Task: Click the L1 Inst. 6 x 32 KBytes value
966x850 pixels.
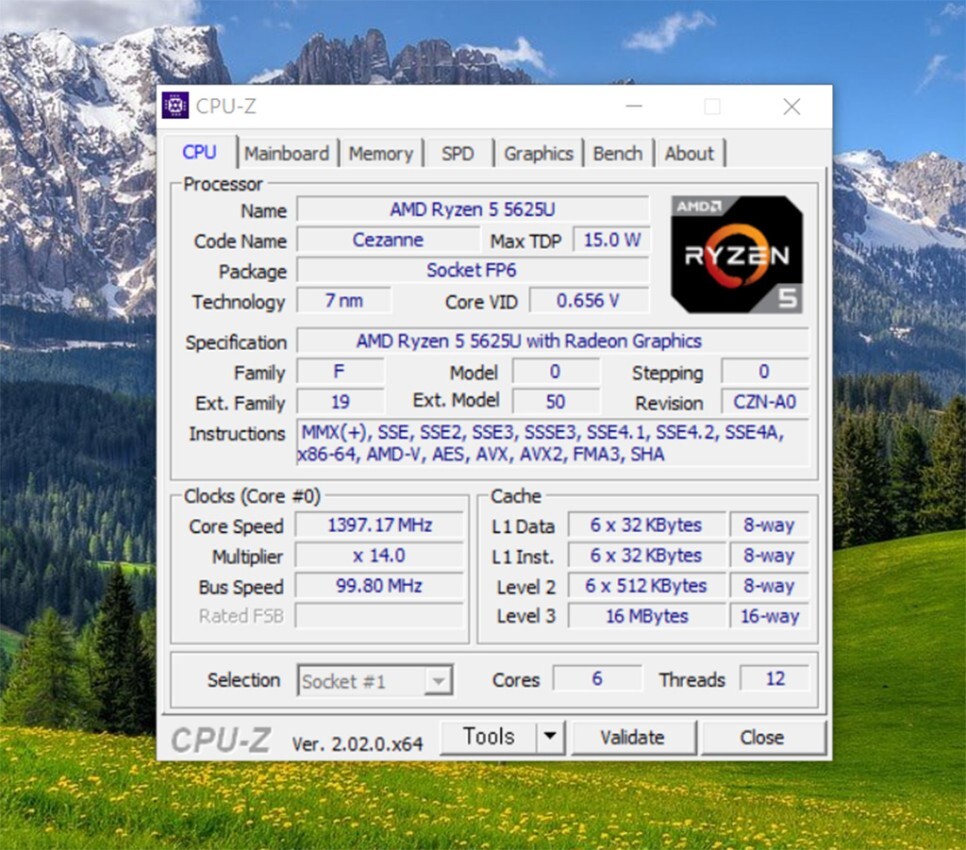Action: (x=647, y=556)
